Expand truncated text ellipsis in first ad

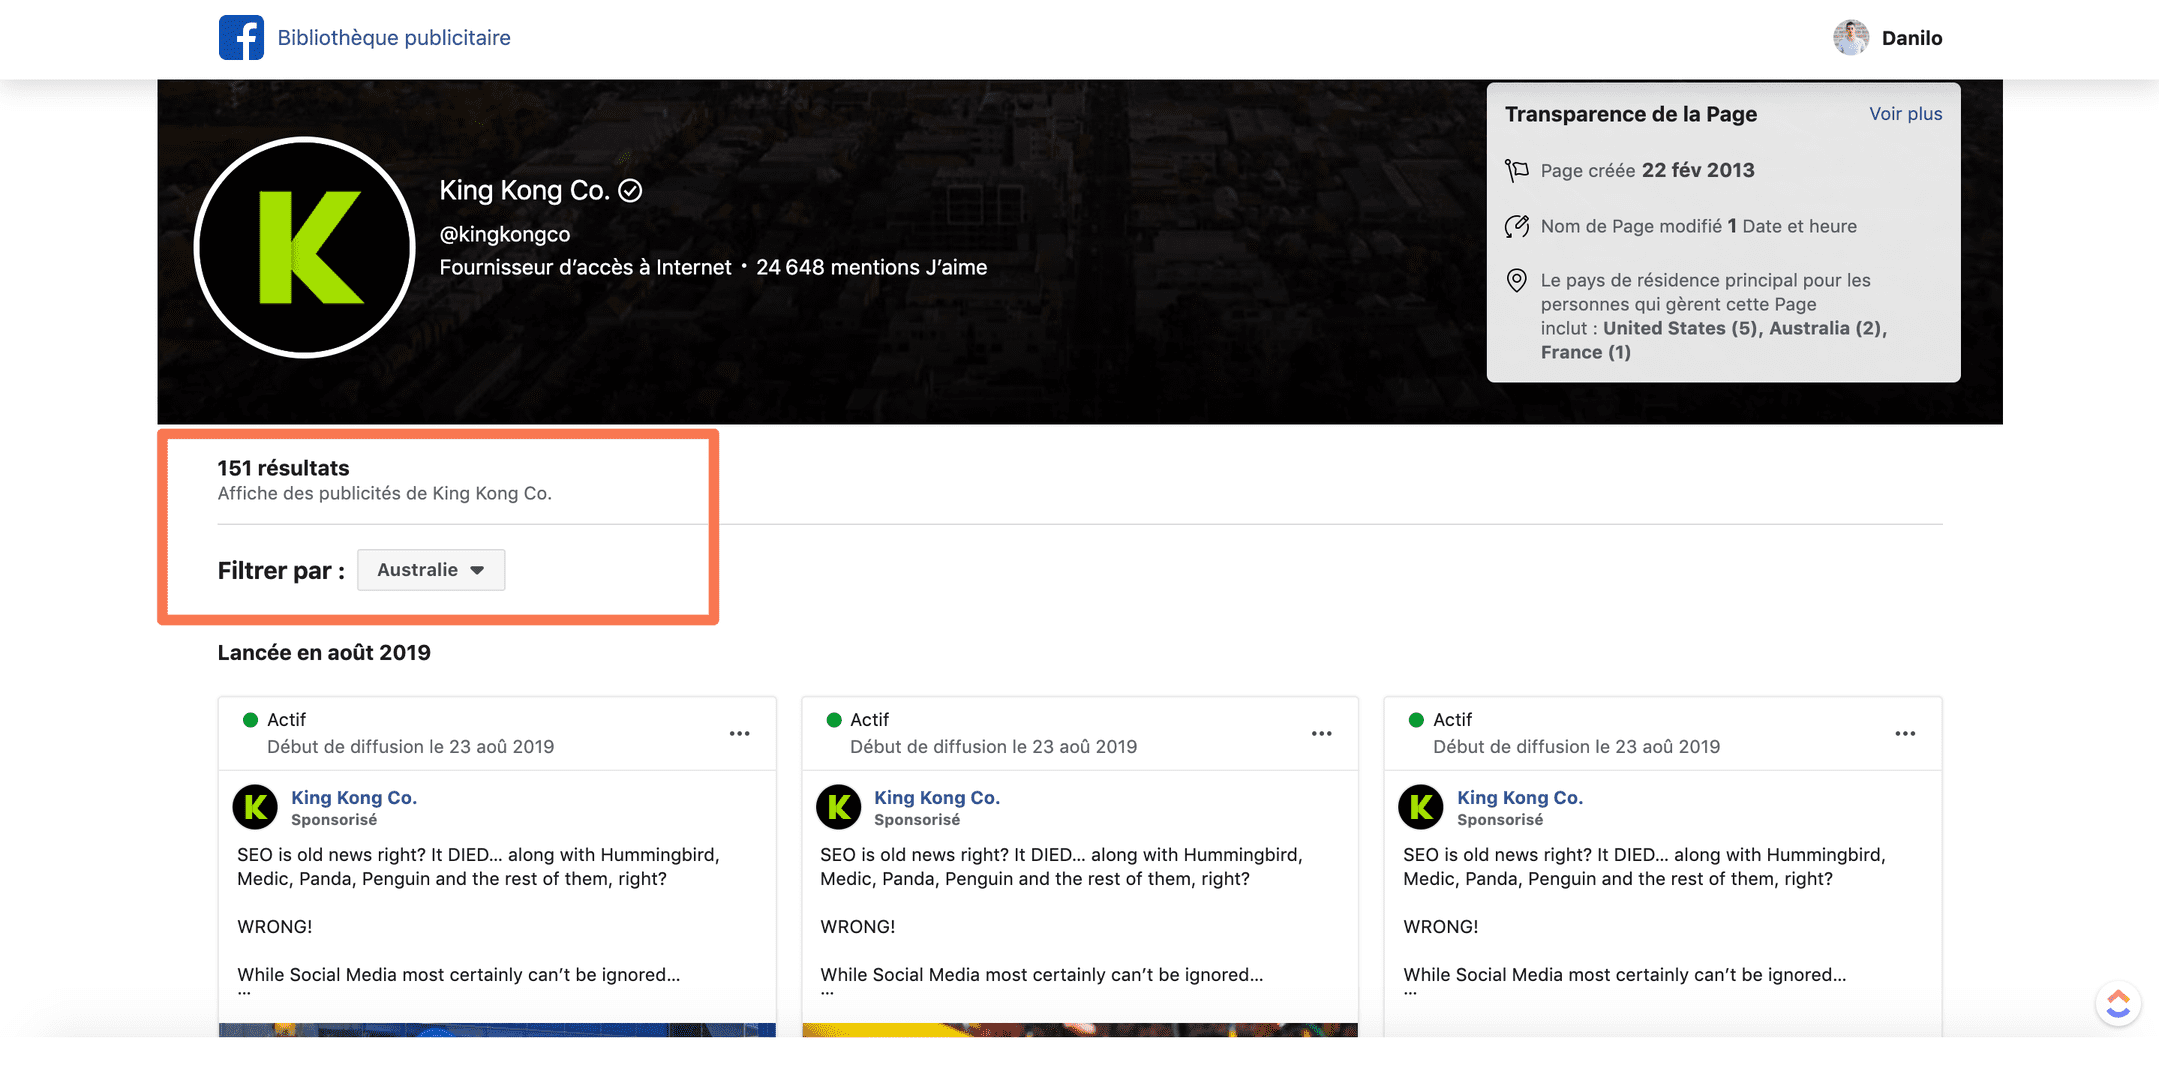click(x=244, y=993)
